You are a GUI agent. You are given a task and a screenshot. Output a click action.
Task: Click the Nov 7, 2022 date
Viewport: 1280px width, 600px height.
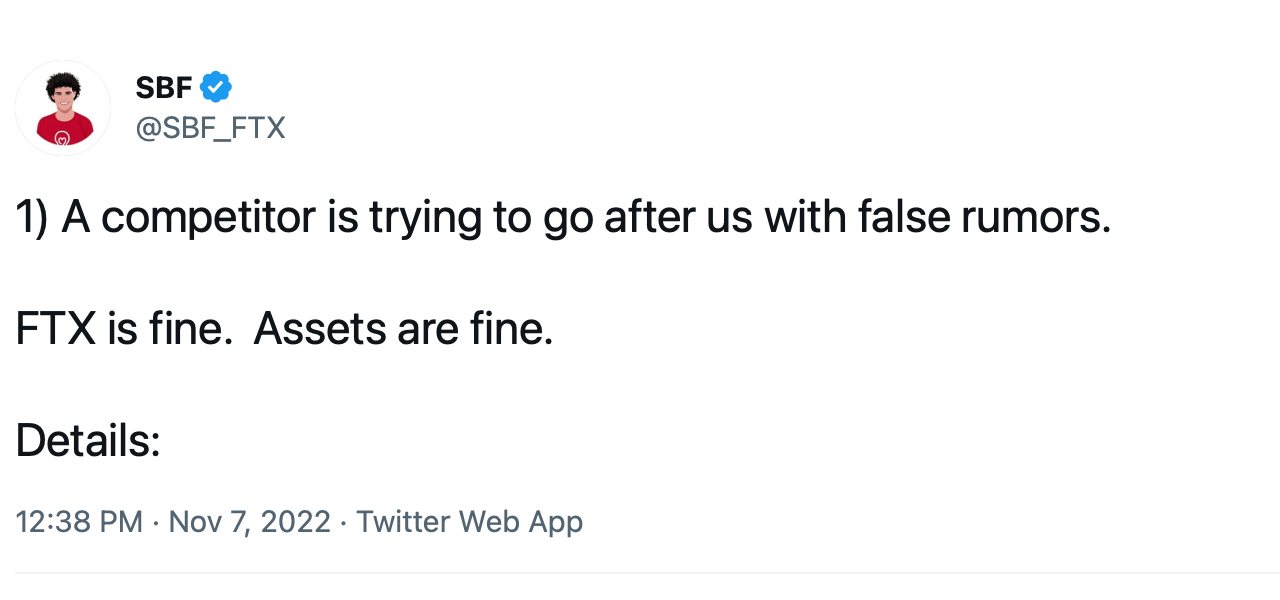[x=249, y=521]
